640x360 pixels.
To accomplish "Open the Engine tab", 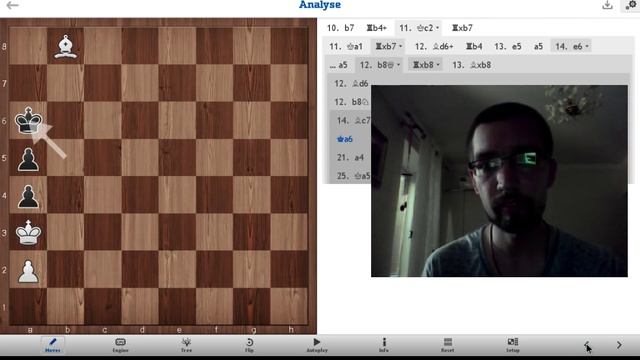I will tap(120, 345).
